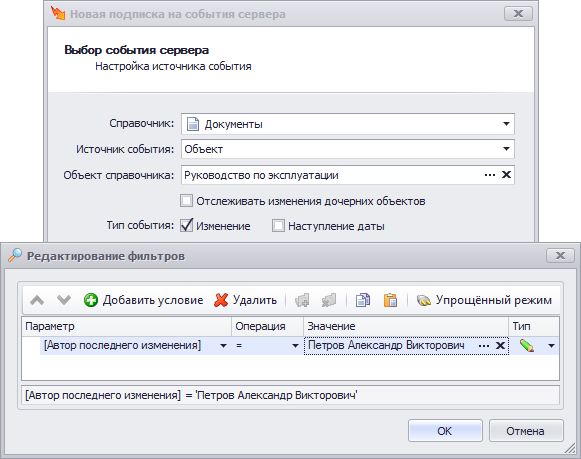
Task: Click the move condition down arrow
Action: [x=64, y=300]
